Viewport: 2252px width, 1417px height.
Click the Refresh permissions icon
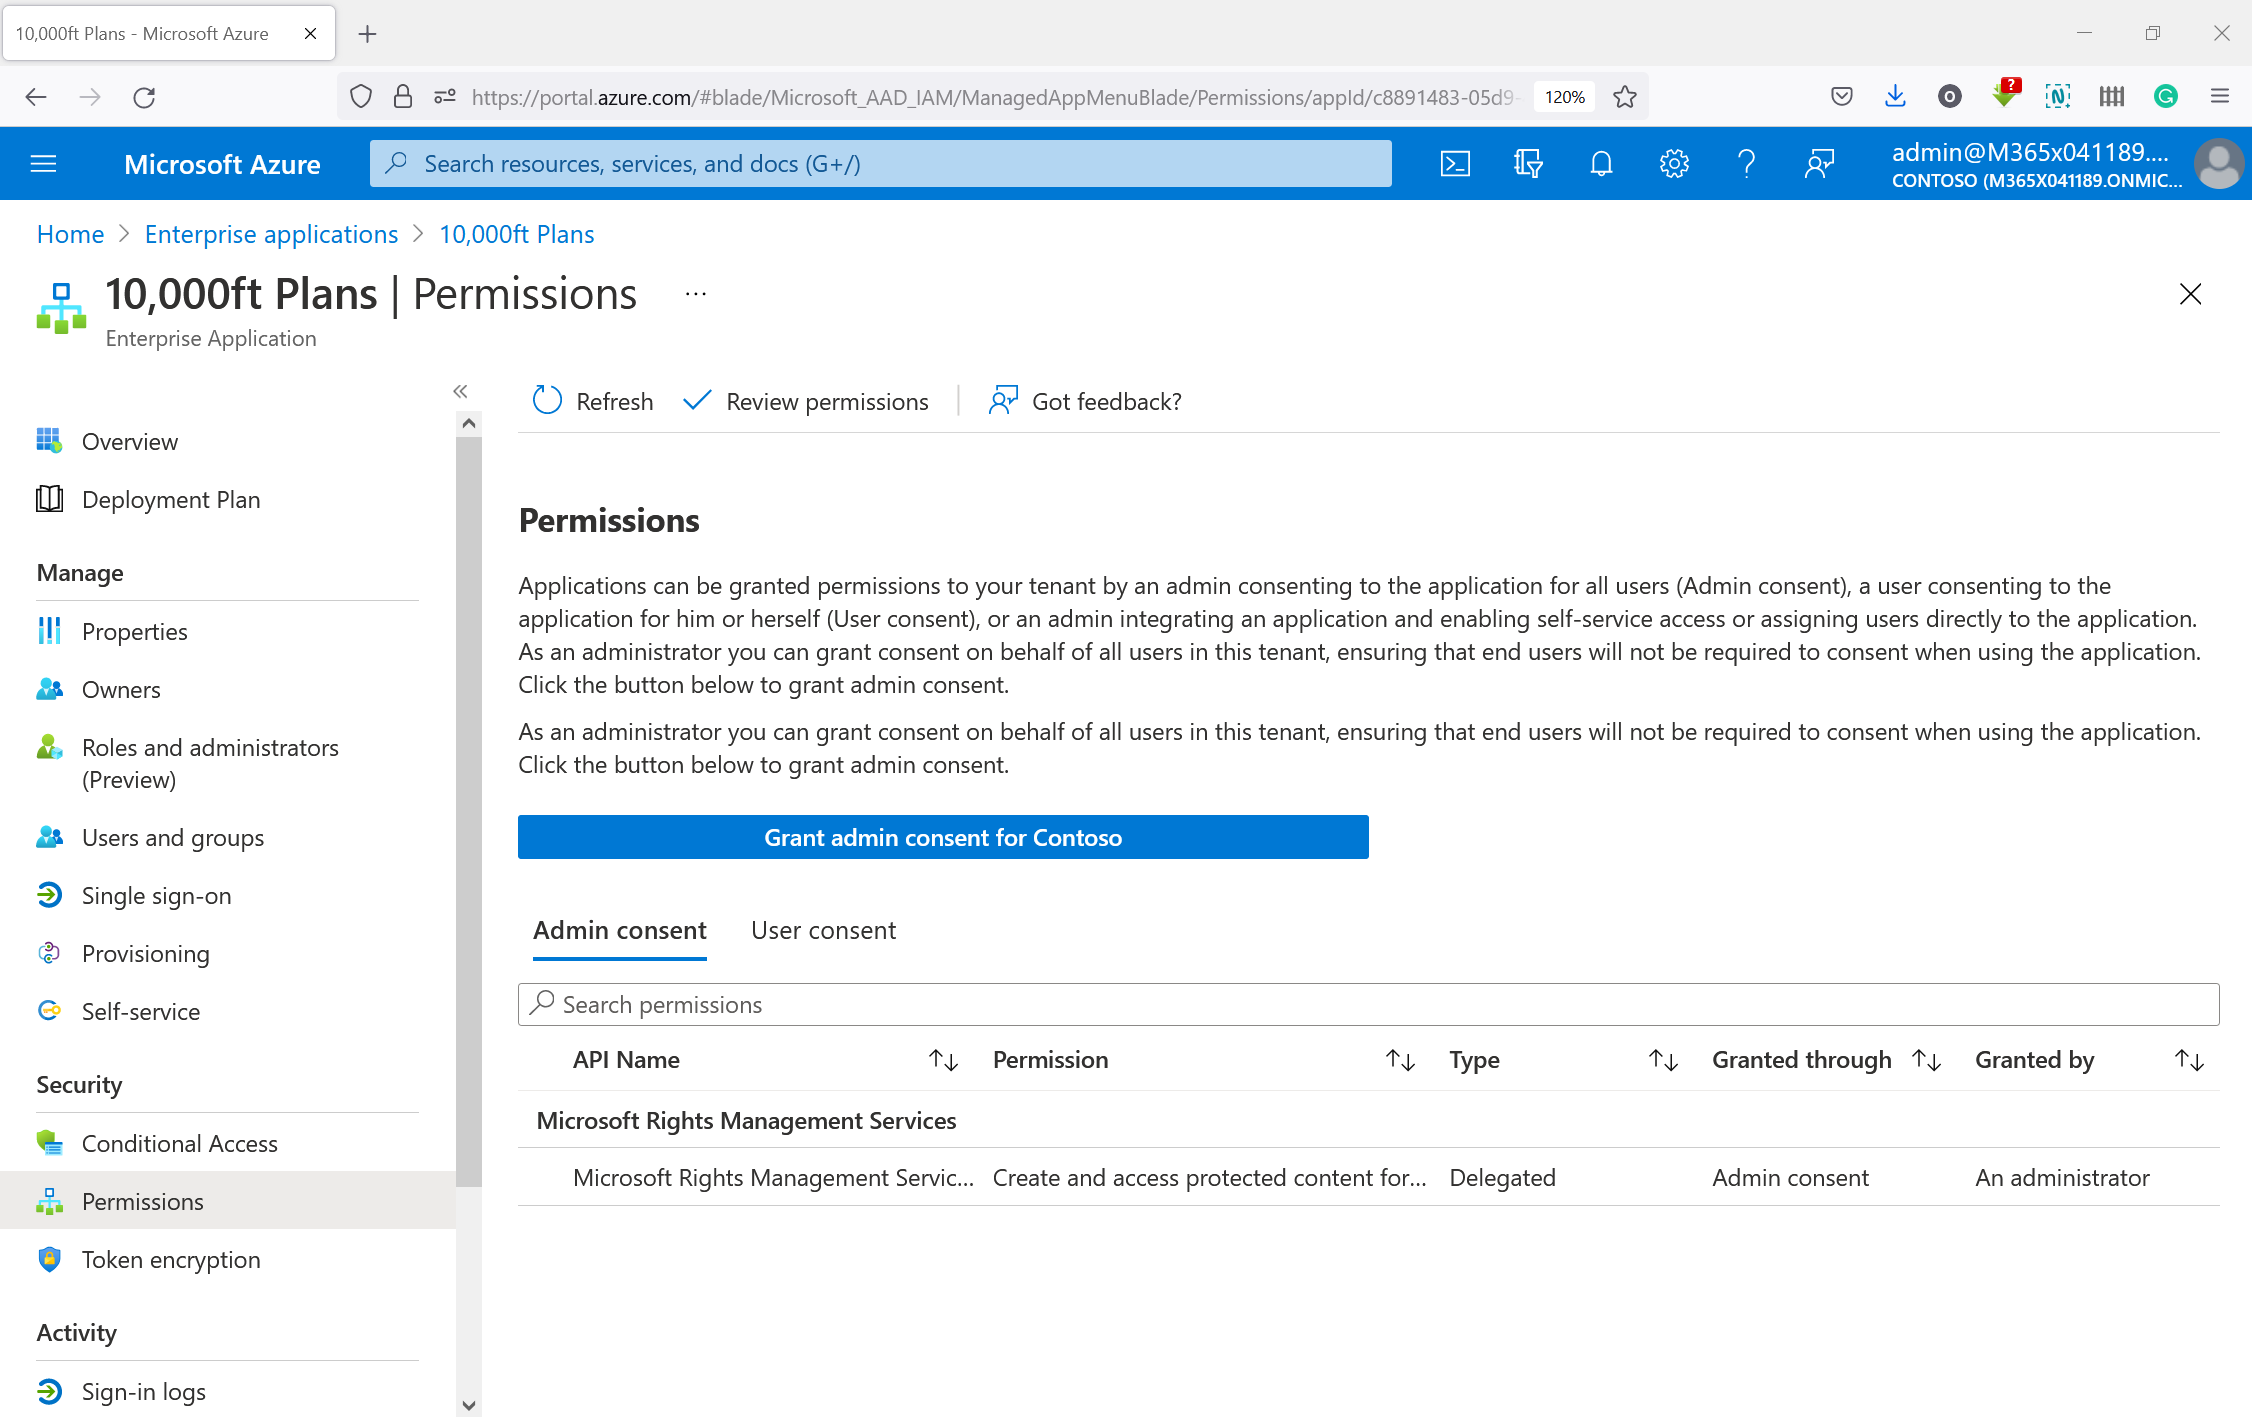(x=548, y=401)
